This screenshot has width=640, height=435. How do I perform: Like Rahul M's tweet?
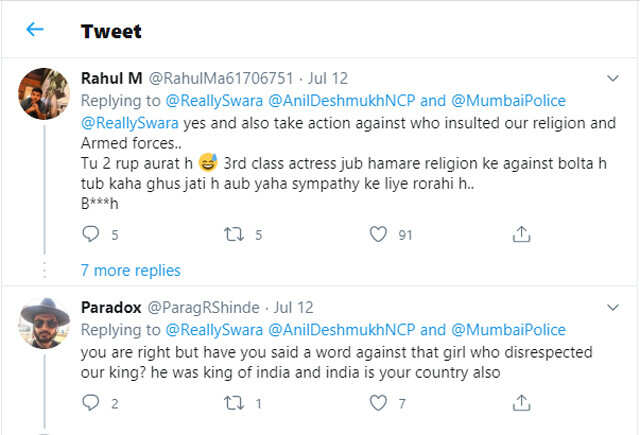(378, 235)
